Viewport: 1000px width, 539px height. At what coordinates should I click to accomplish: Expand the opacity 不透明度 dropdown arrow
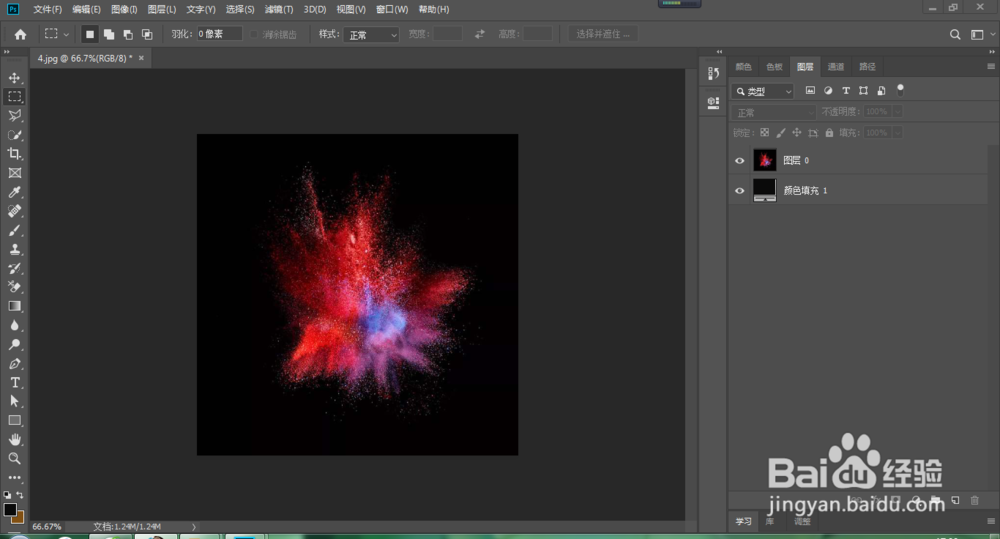[897, 112]
